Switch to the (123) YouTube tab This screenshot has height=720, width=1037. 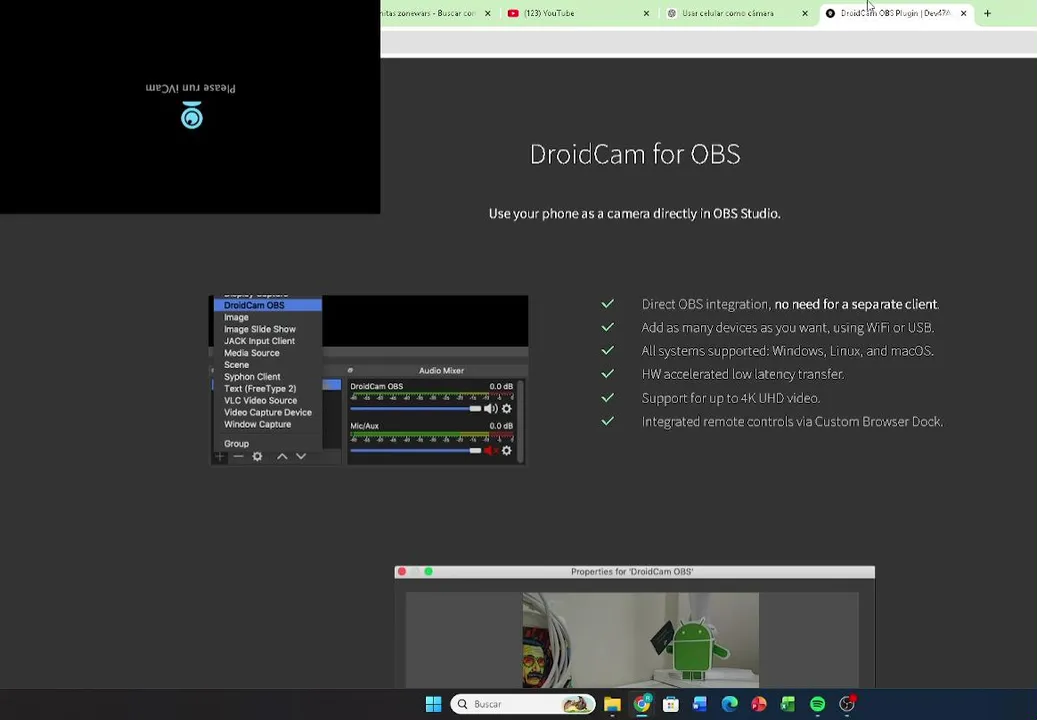tap(579, 13)
